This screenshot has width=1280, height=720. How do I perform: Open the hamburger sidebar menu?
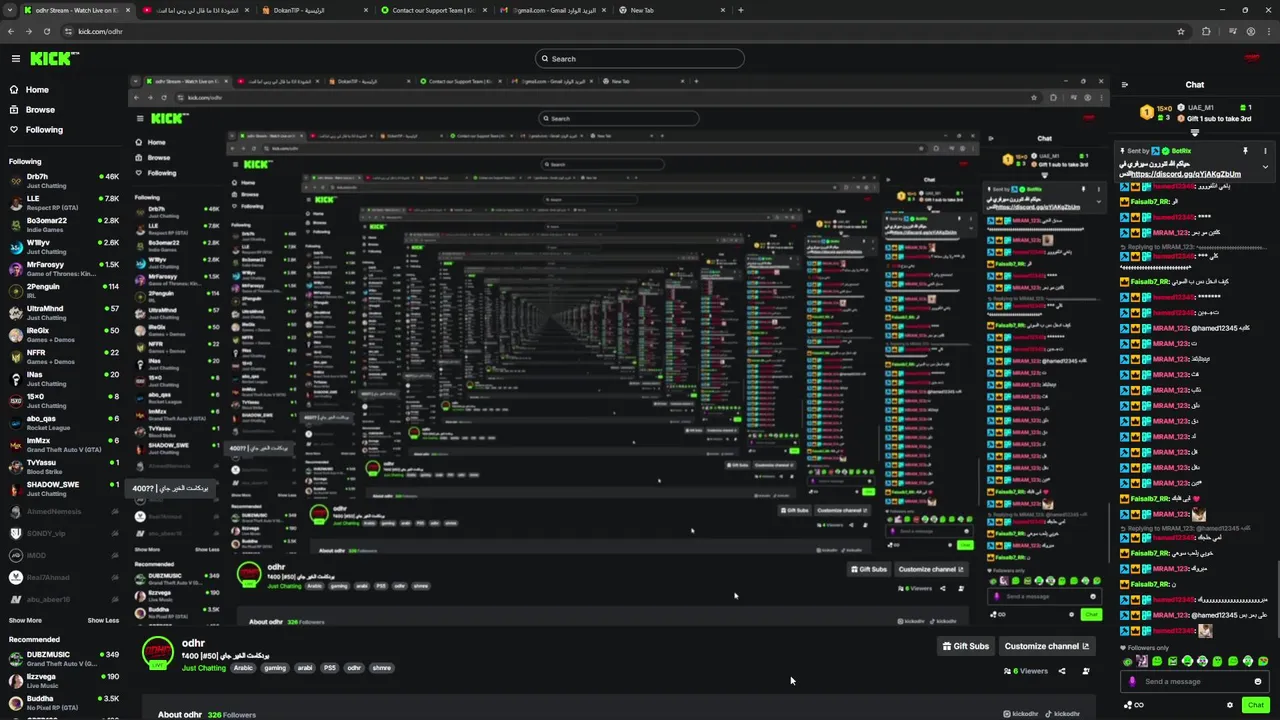coord(15,59)
